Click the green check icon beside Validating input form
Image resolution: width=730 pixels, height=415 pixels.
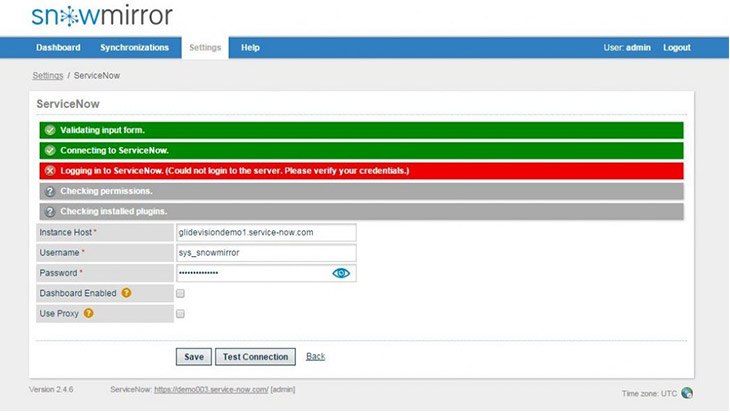pos(50,130)
